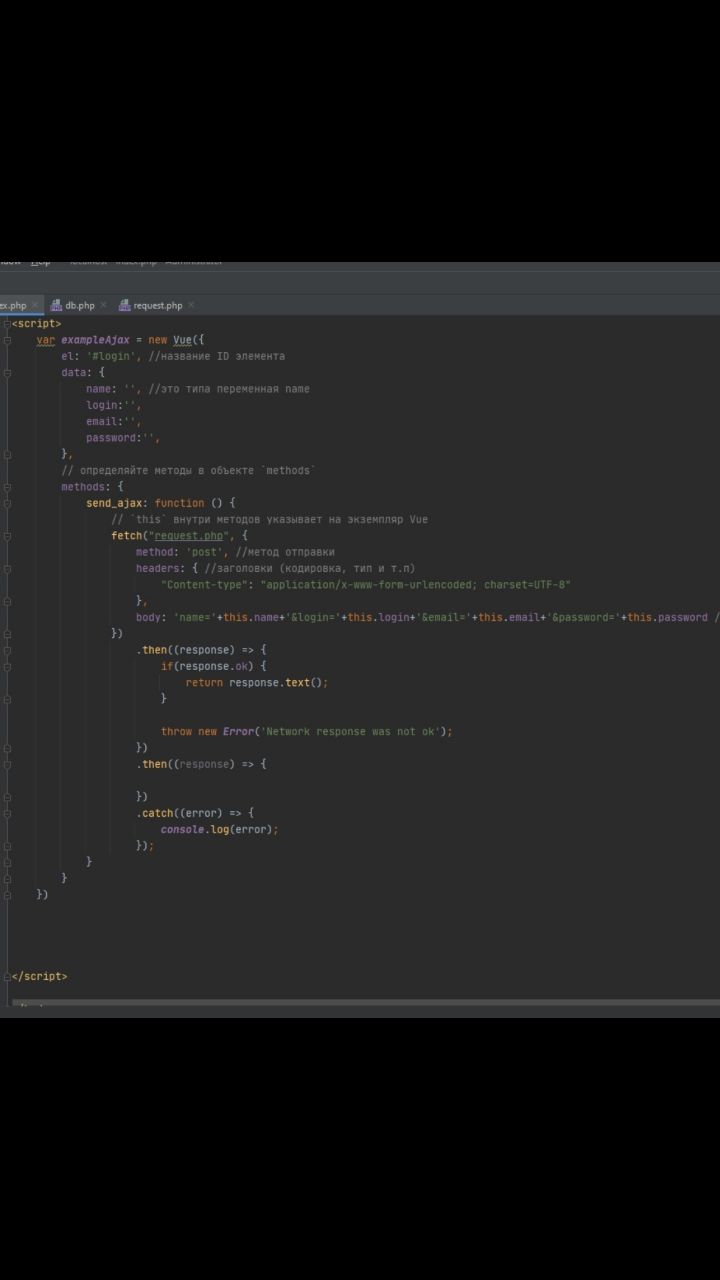Viewport: 720px width, 1280px height.
Task: Fold the first '.then((response) => {' block
Action: [x=7, y=650]
